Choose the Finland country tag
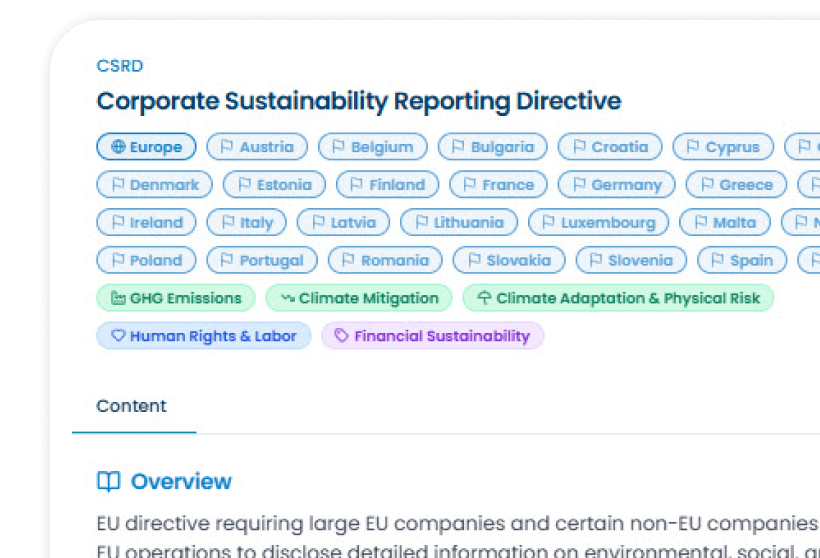This screenshot has height=558, width=820. tap(388, 185)
